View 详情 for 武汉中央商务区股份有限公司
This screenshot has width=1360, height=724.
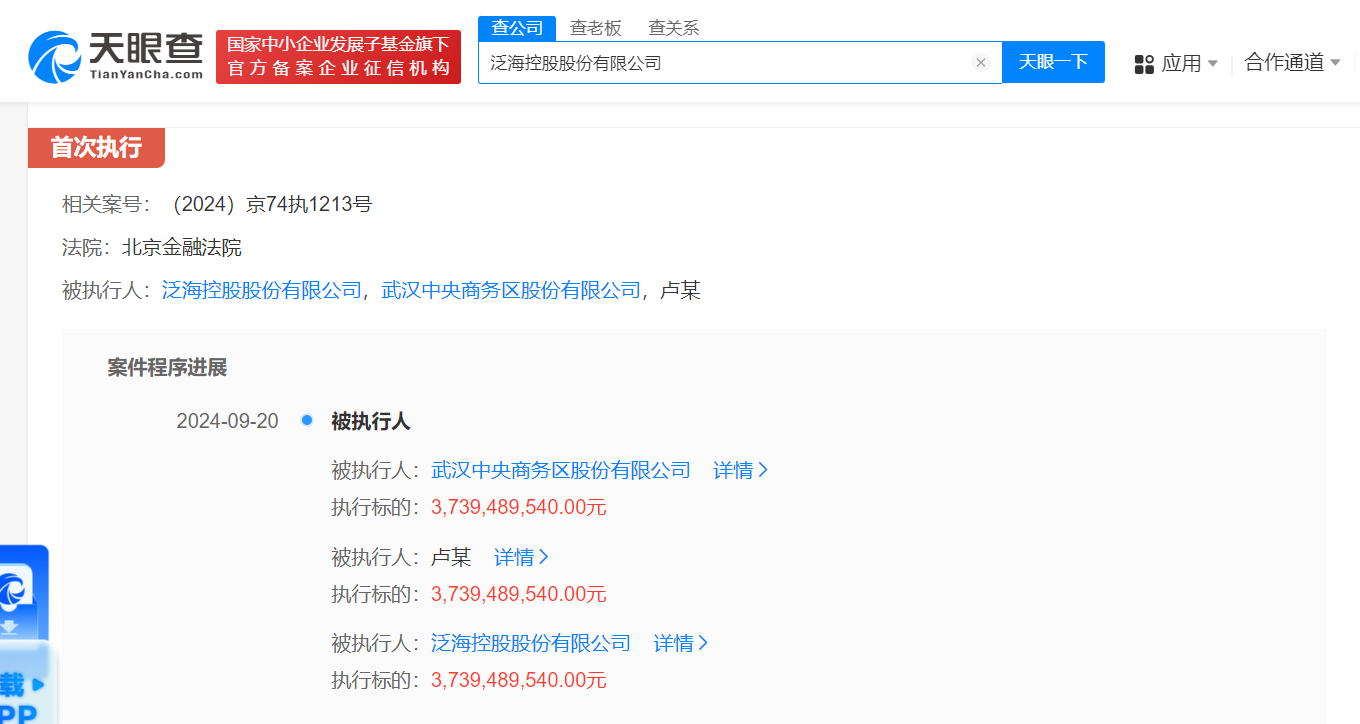[x=740, y=470]
